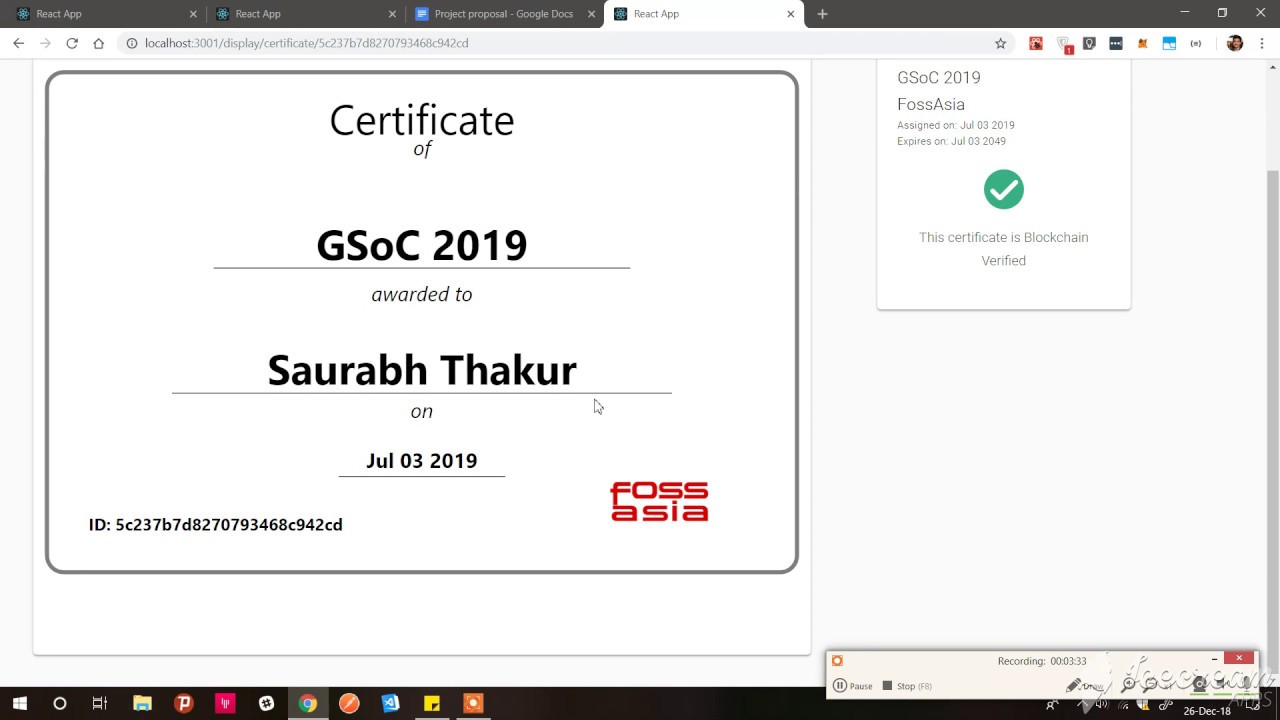Click the certificate ID text
Image resolution: width=1280 pixels, height=720 pixels.
216,524
